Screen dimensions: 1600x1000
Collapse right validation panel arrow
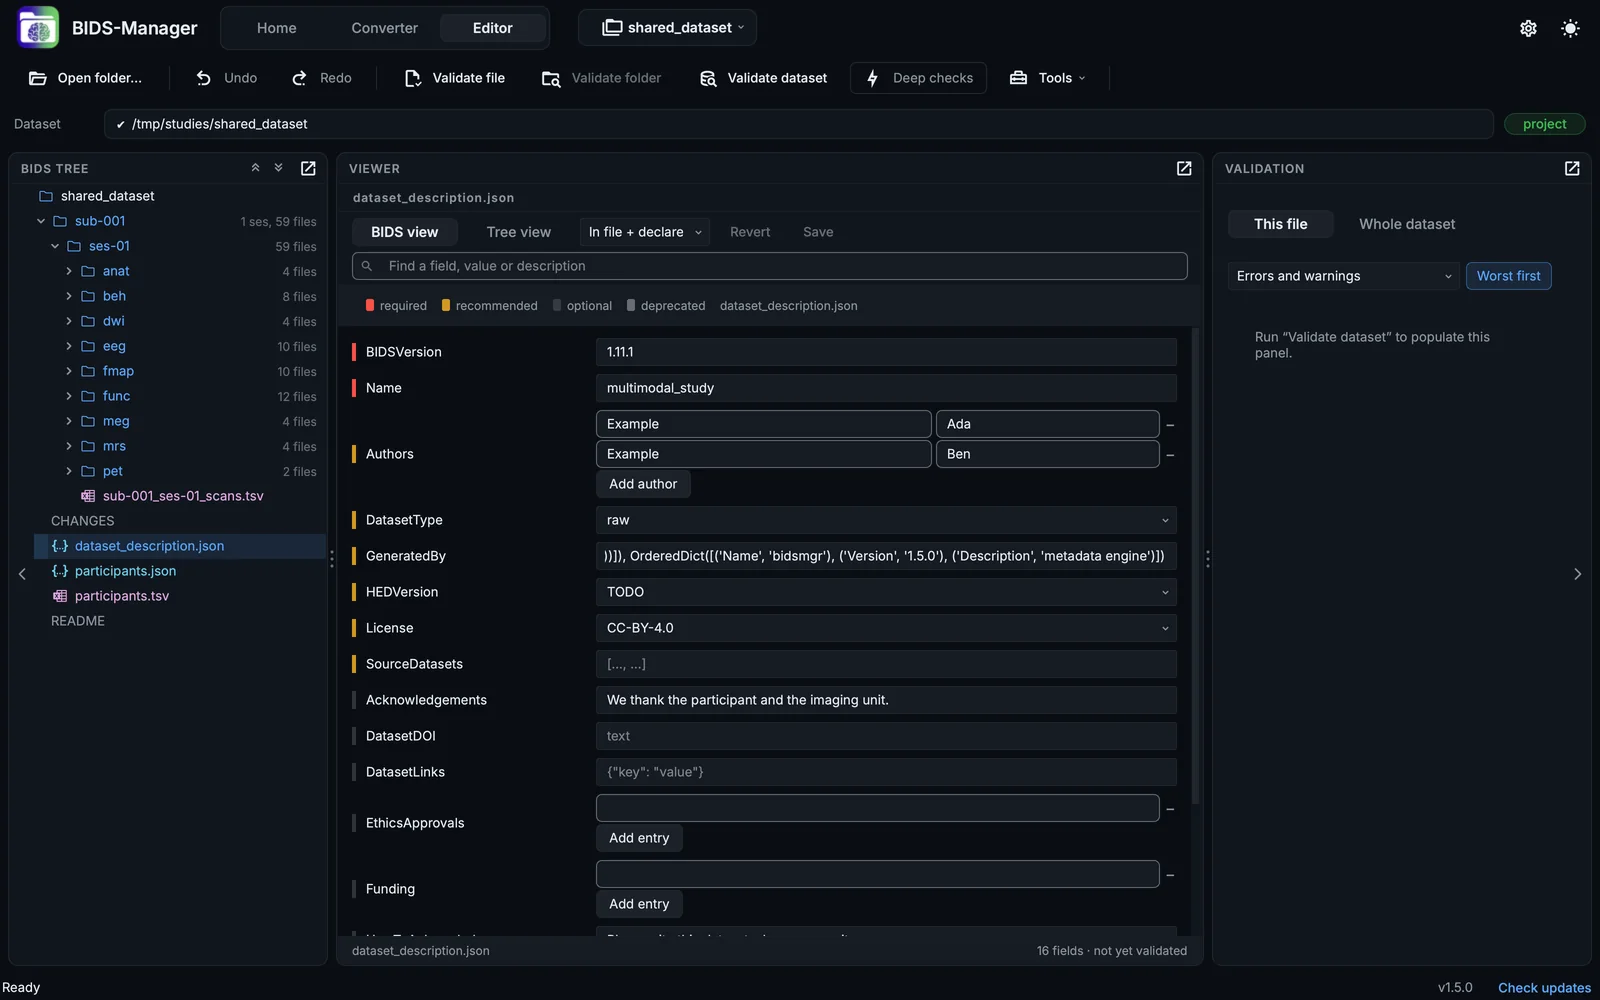(1578, 574)
